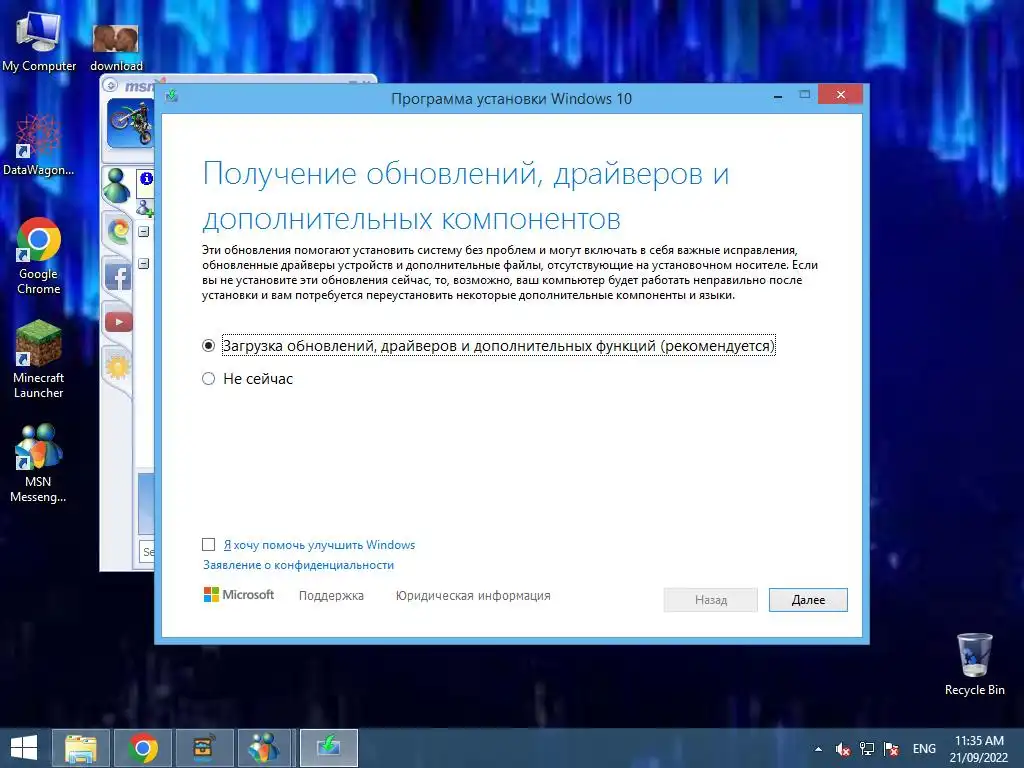Click the MSN search field
The image size is (1024, 768).
147,552
